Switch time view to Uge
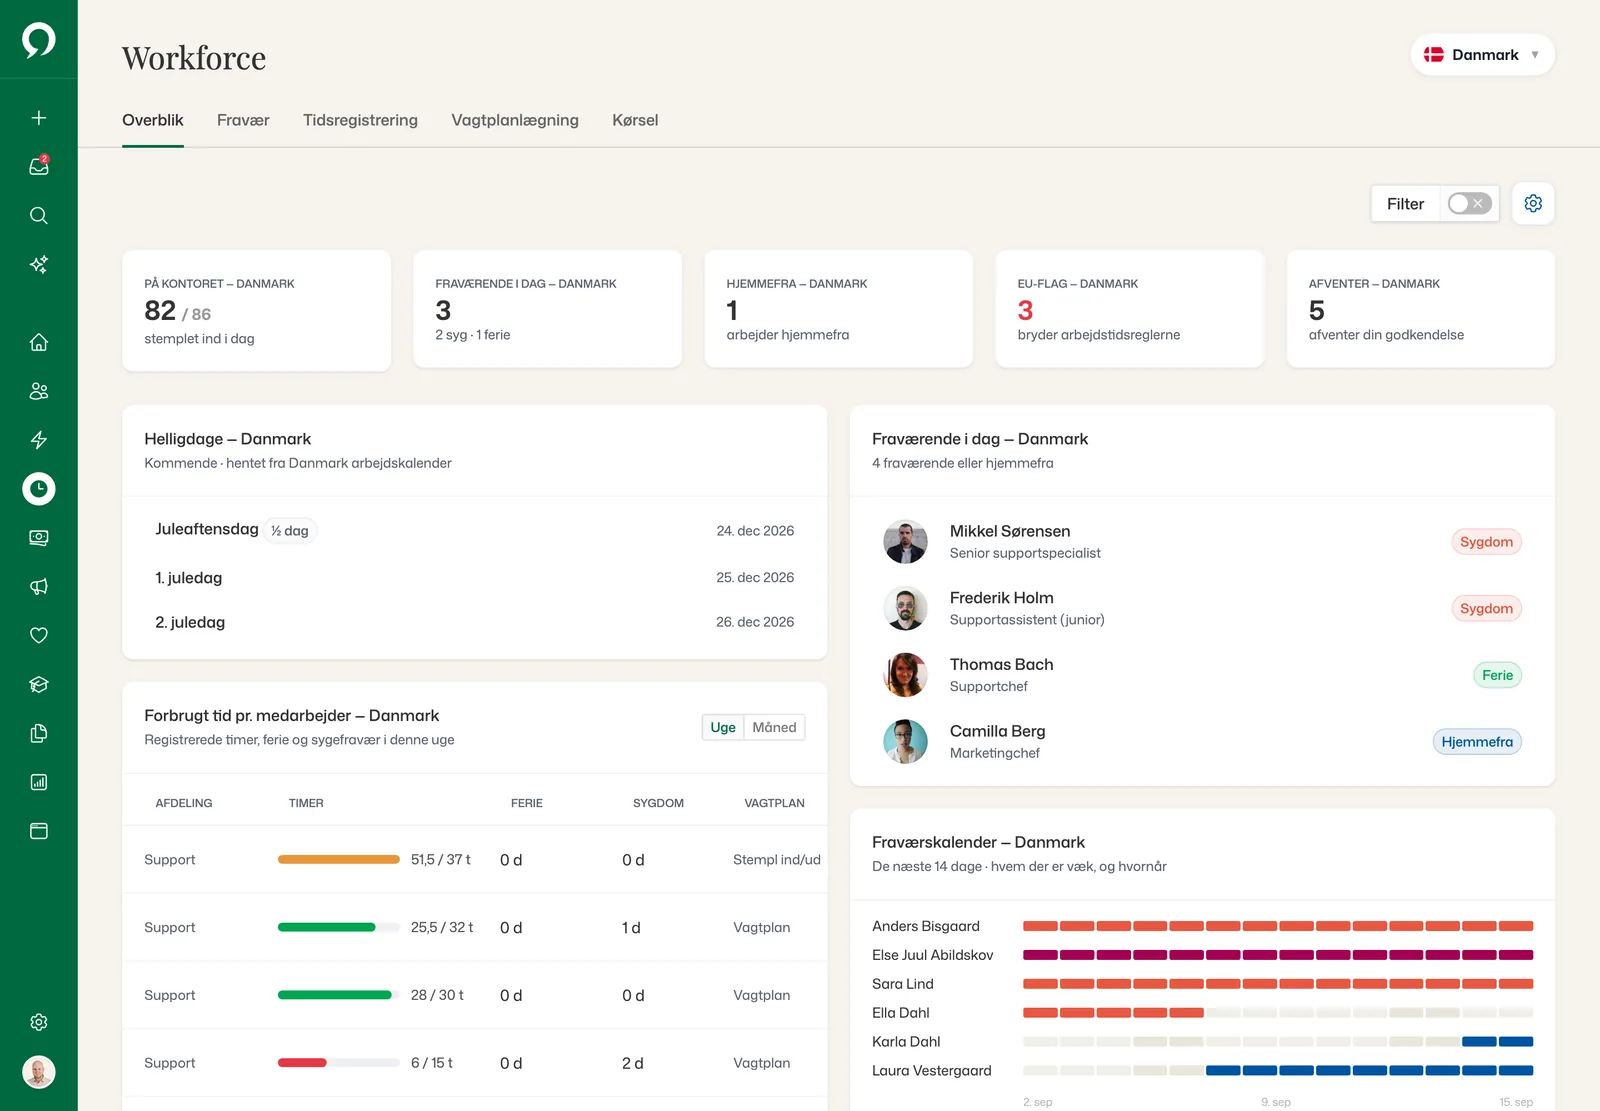This screenshot has height=1111, width=1600. click(723, 727)
